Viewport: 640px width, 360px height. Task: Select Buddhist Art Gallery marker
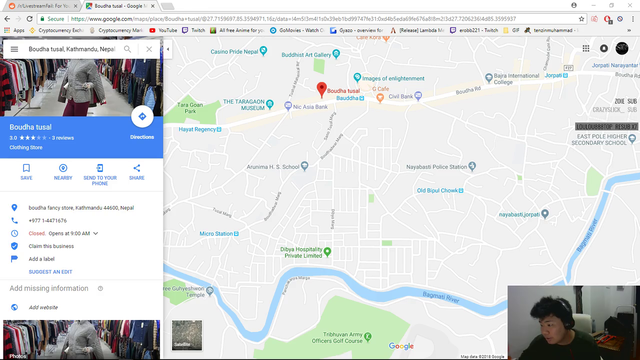(x=336, y=54)
